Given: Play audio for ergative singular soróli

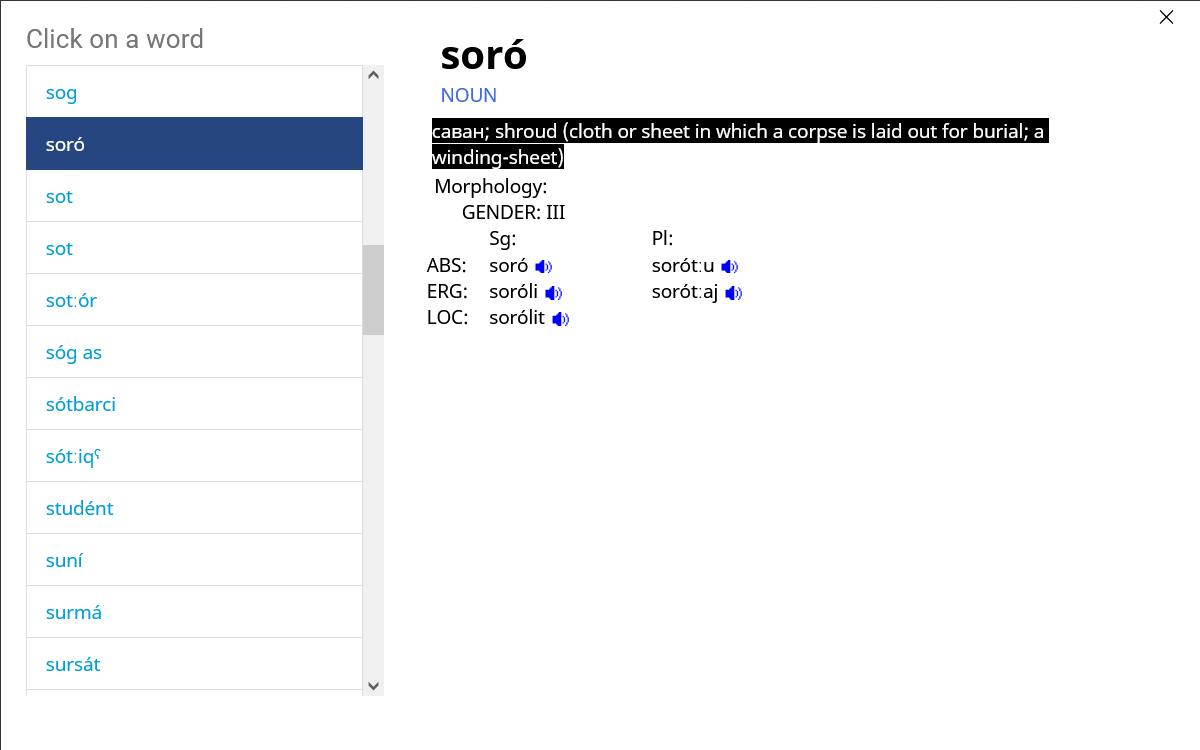Looking at the screenshot, I should [x=553, y=293].
